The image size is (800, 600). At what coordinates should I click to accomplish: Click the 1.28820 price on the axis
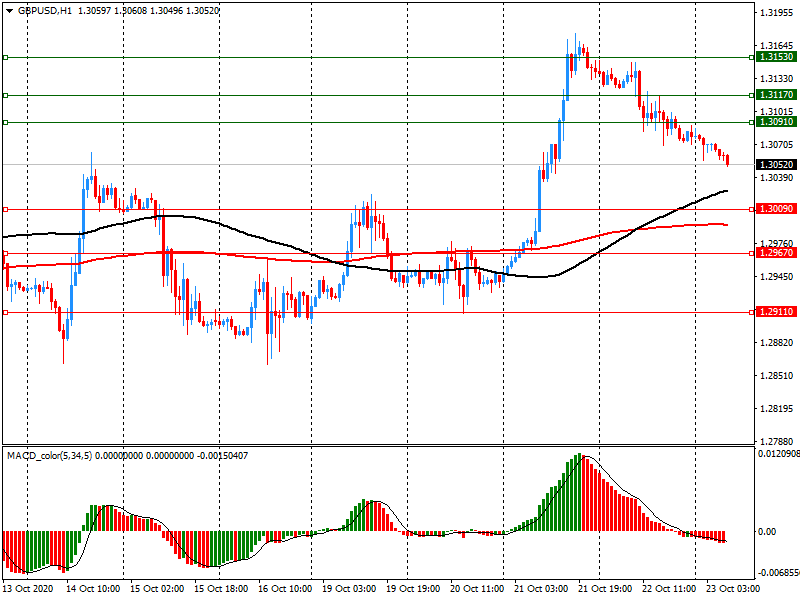coord(776,343)
